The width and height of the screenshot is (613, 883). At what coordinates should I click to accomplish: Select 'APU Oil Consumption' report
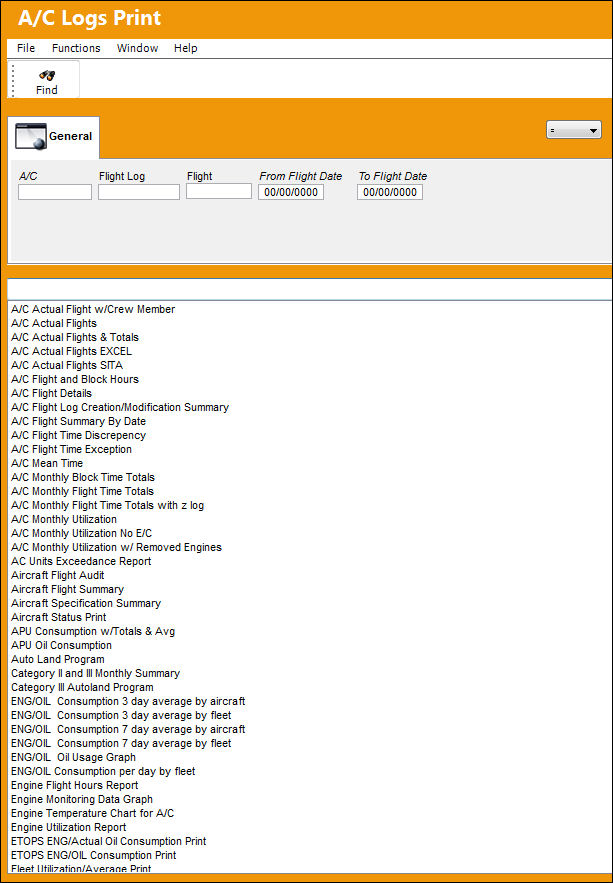pos(61,645)
